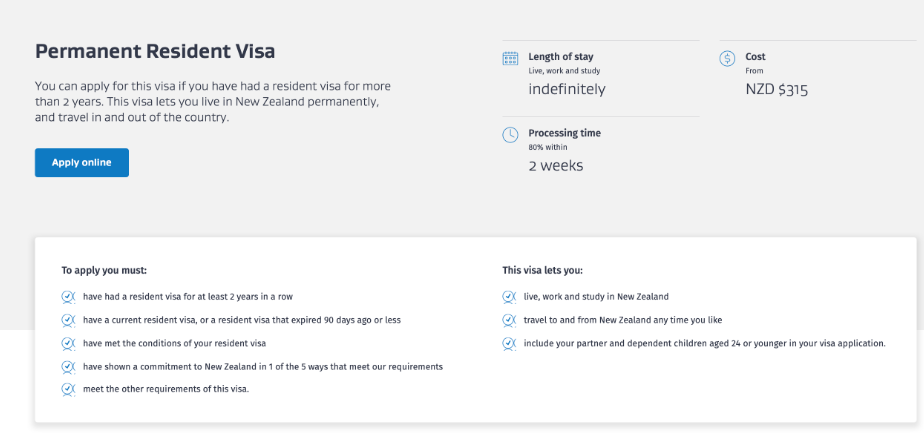Click the check icon beside 'travel to and from'
The width and height of the screenshot is (924, 434).
pos(510,320)
